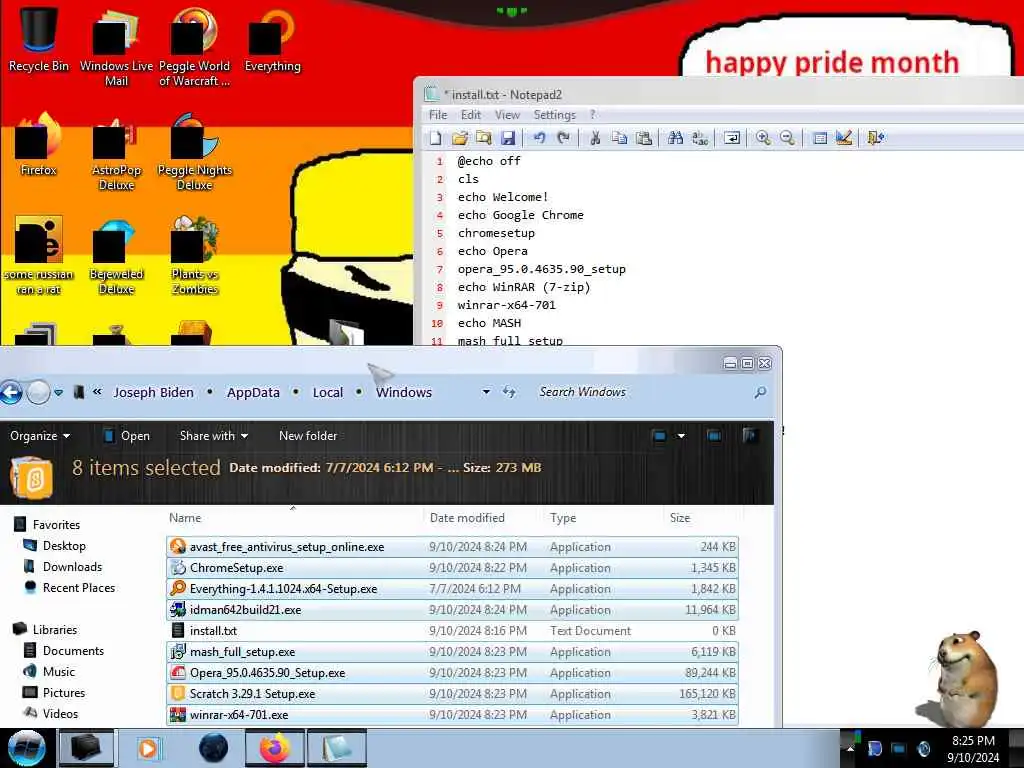The image size is (1024, 768).
Task: Click Desktop under Favorites
Action: click(x=55, y=546)
